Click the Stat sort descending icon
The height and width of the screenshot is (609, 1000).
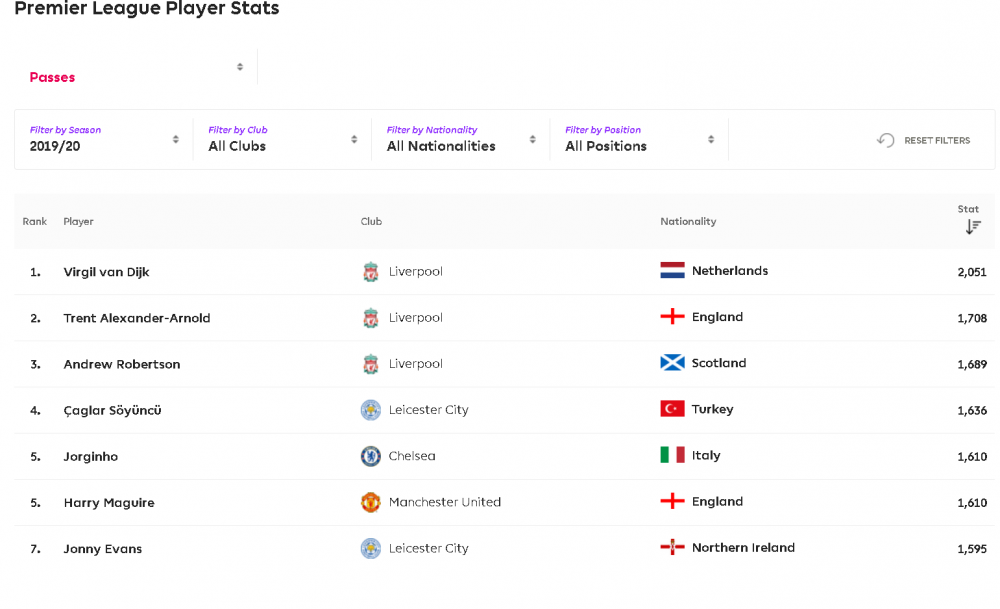pyautogui.click(x=973, y=226)
